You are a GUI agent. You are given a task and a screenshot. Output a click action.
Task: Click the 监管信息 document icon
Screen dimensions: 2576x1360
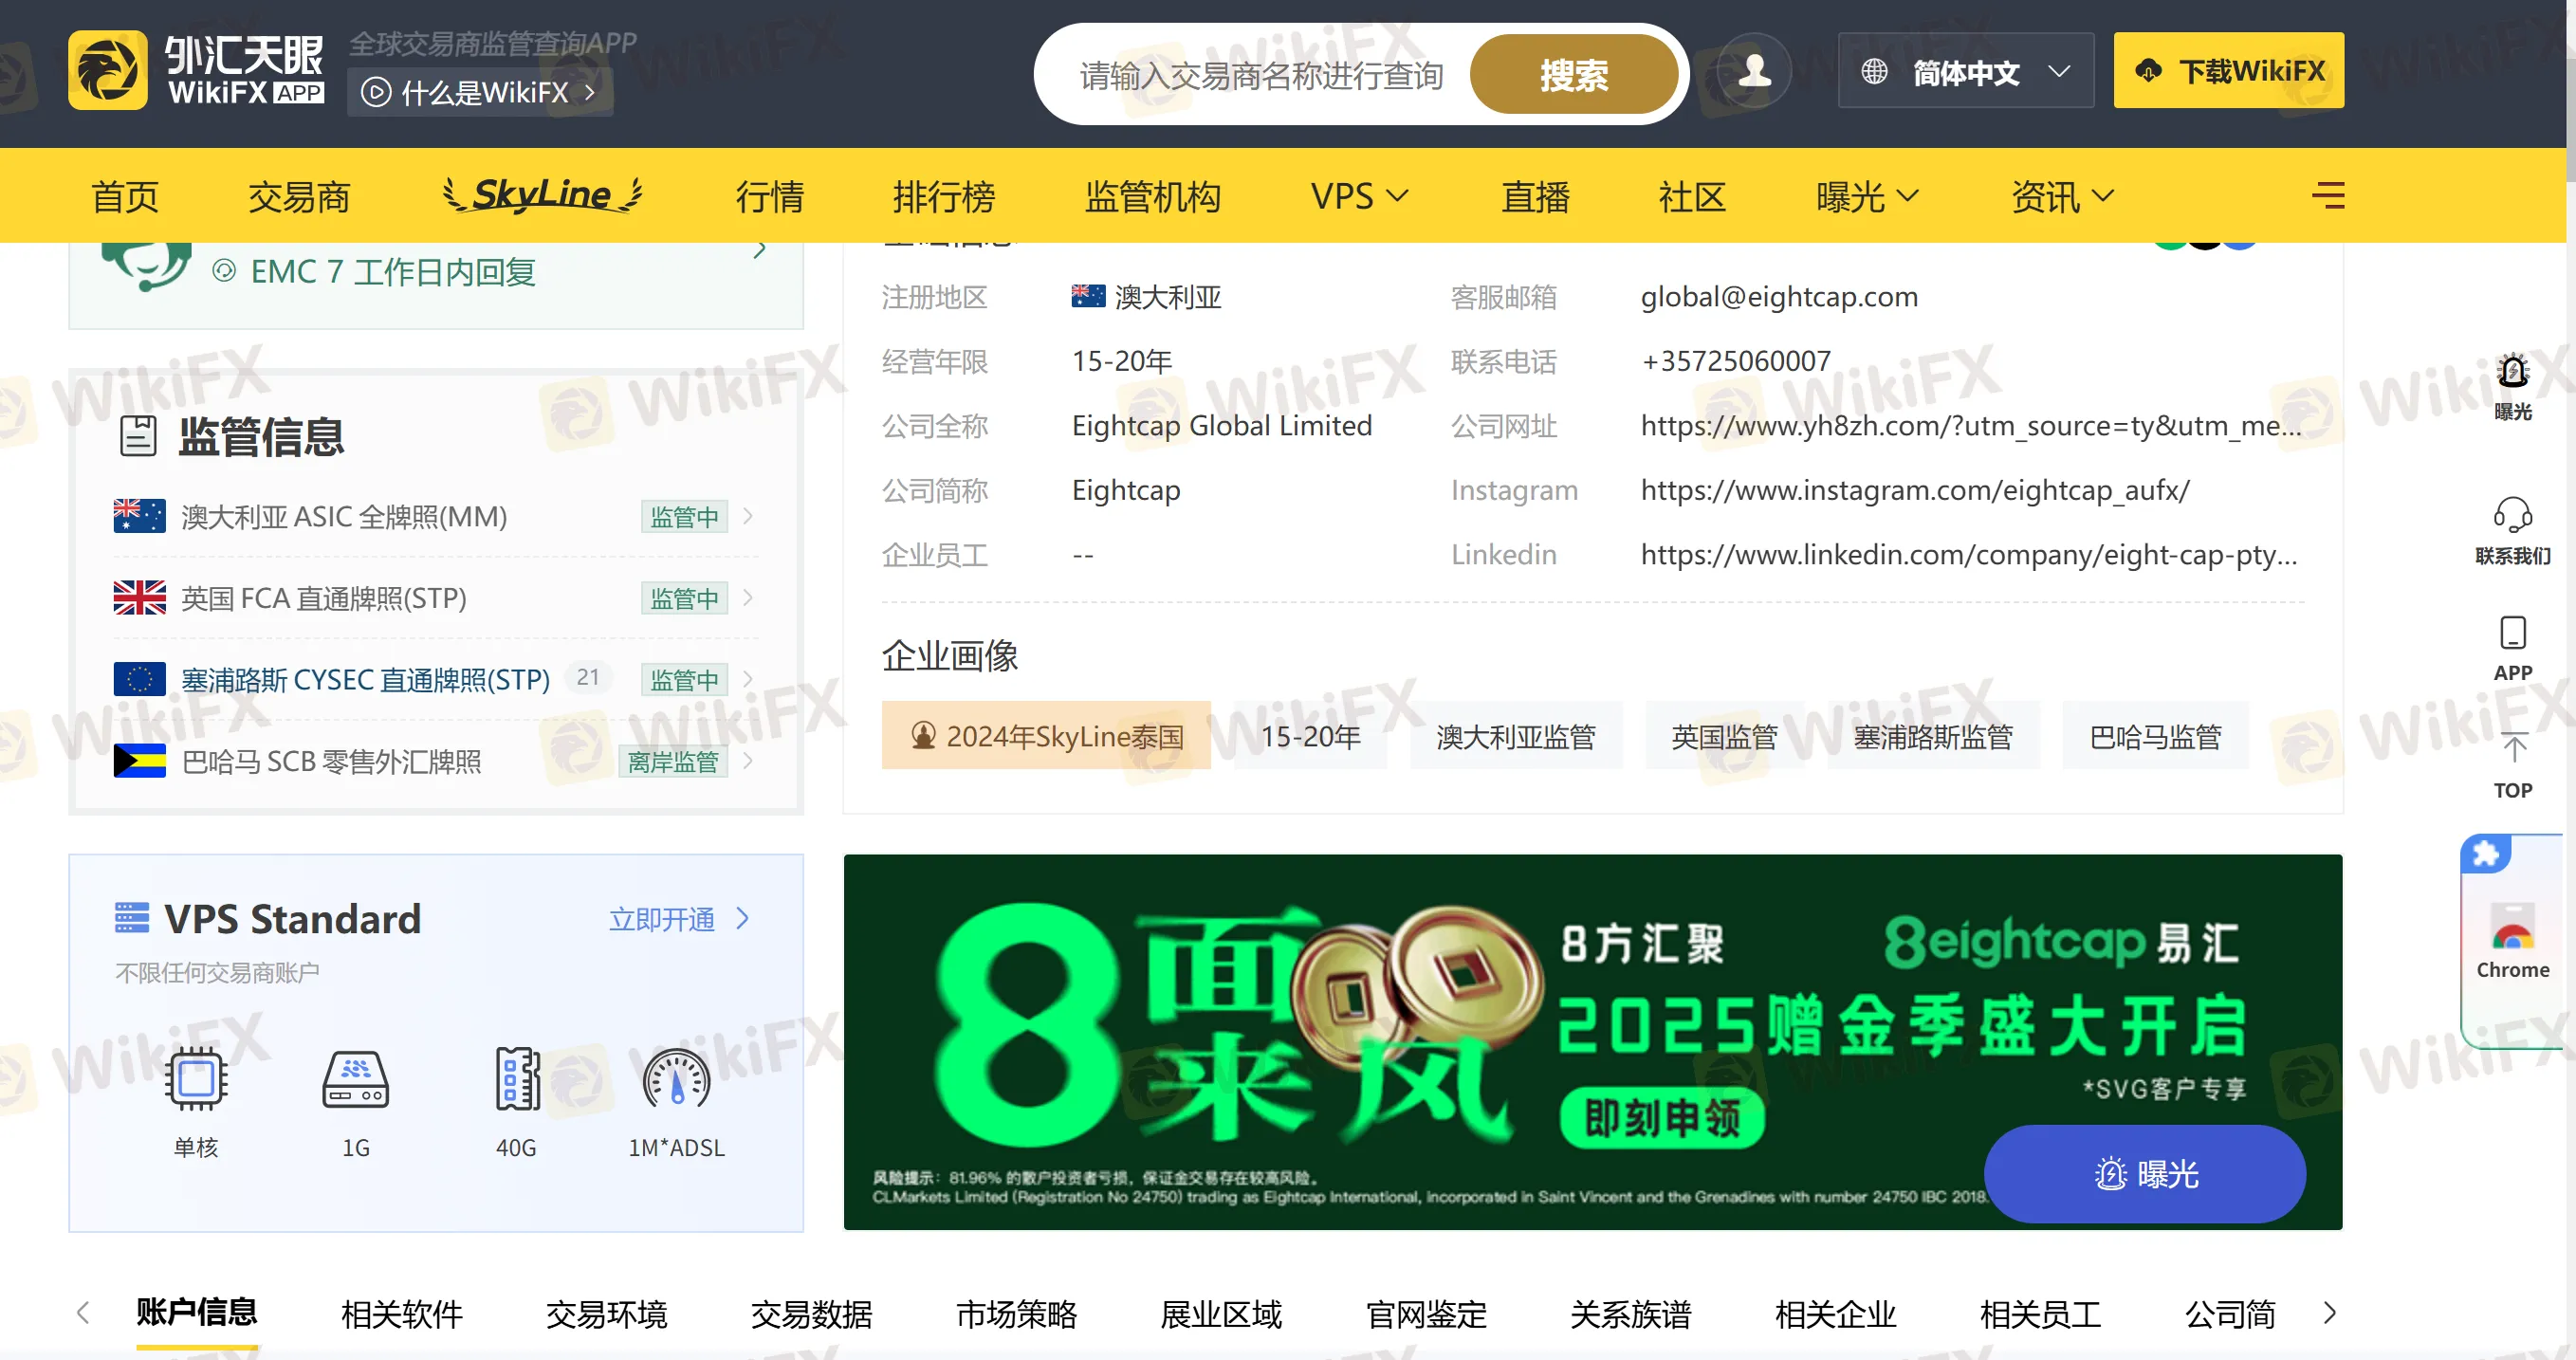[138, 436]
